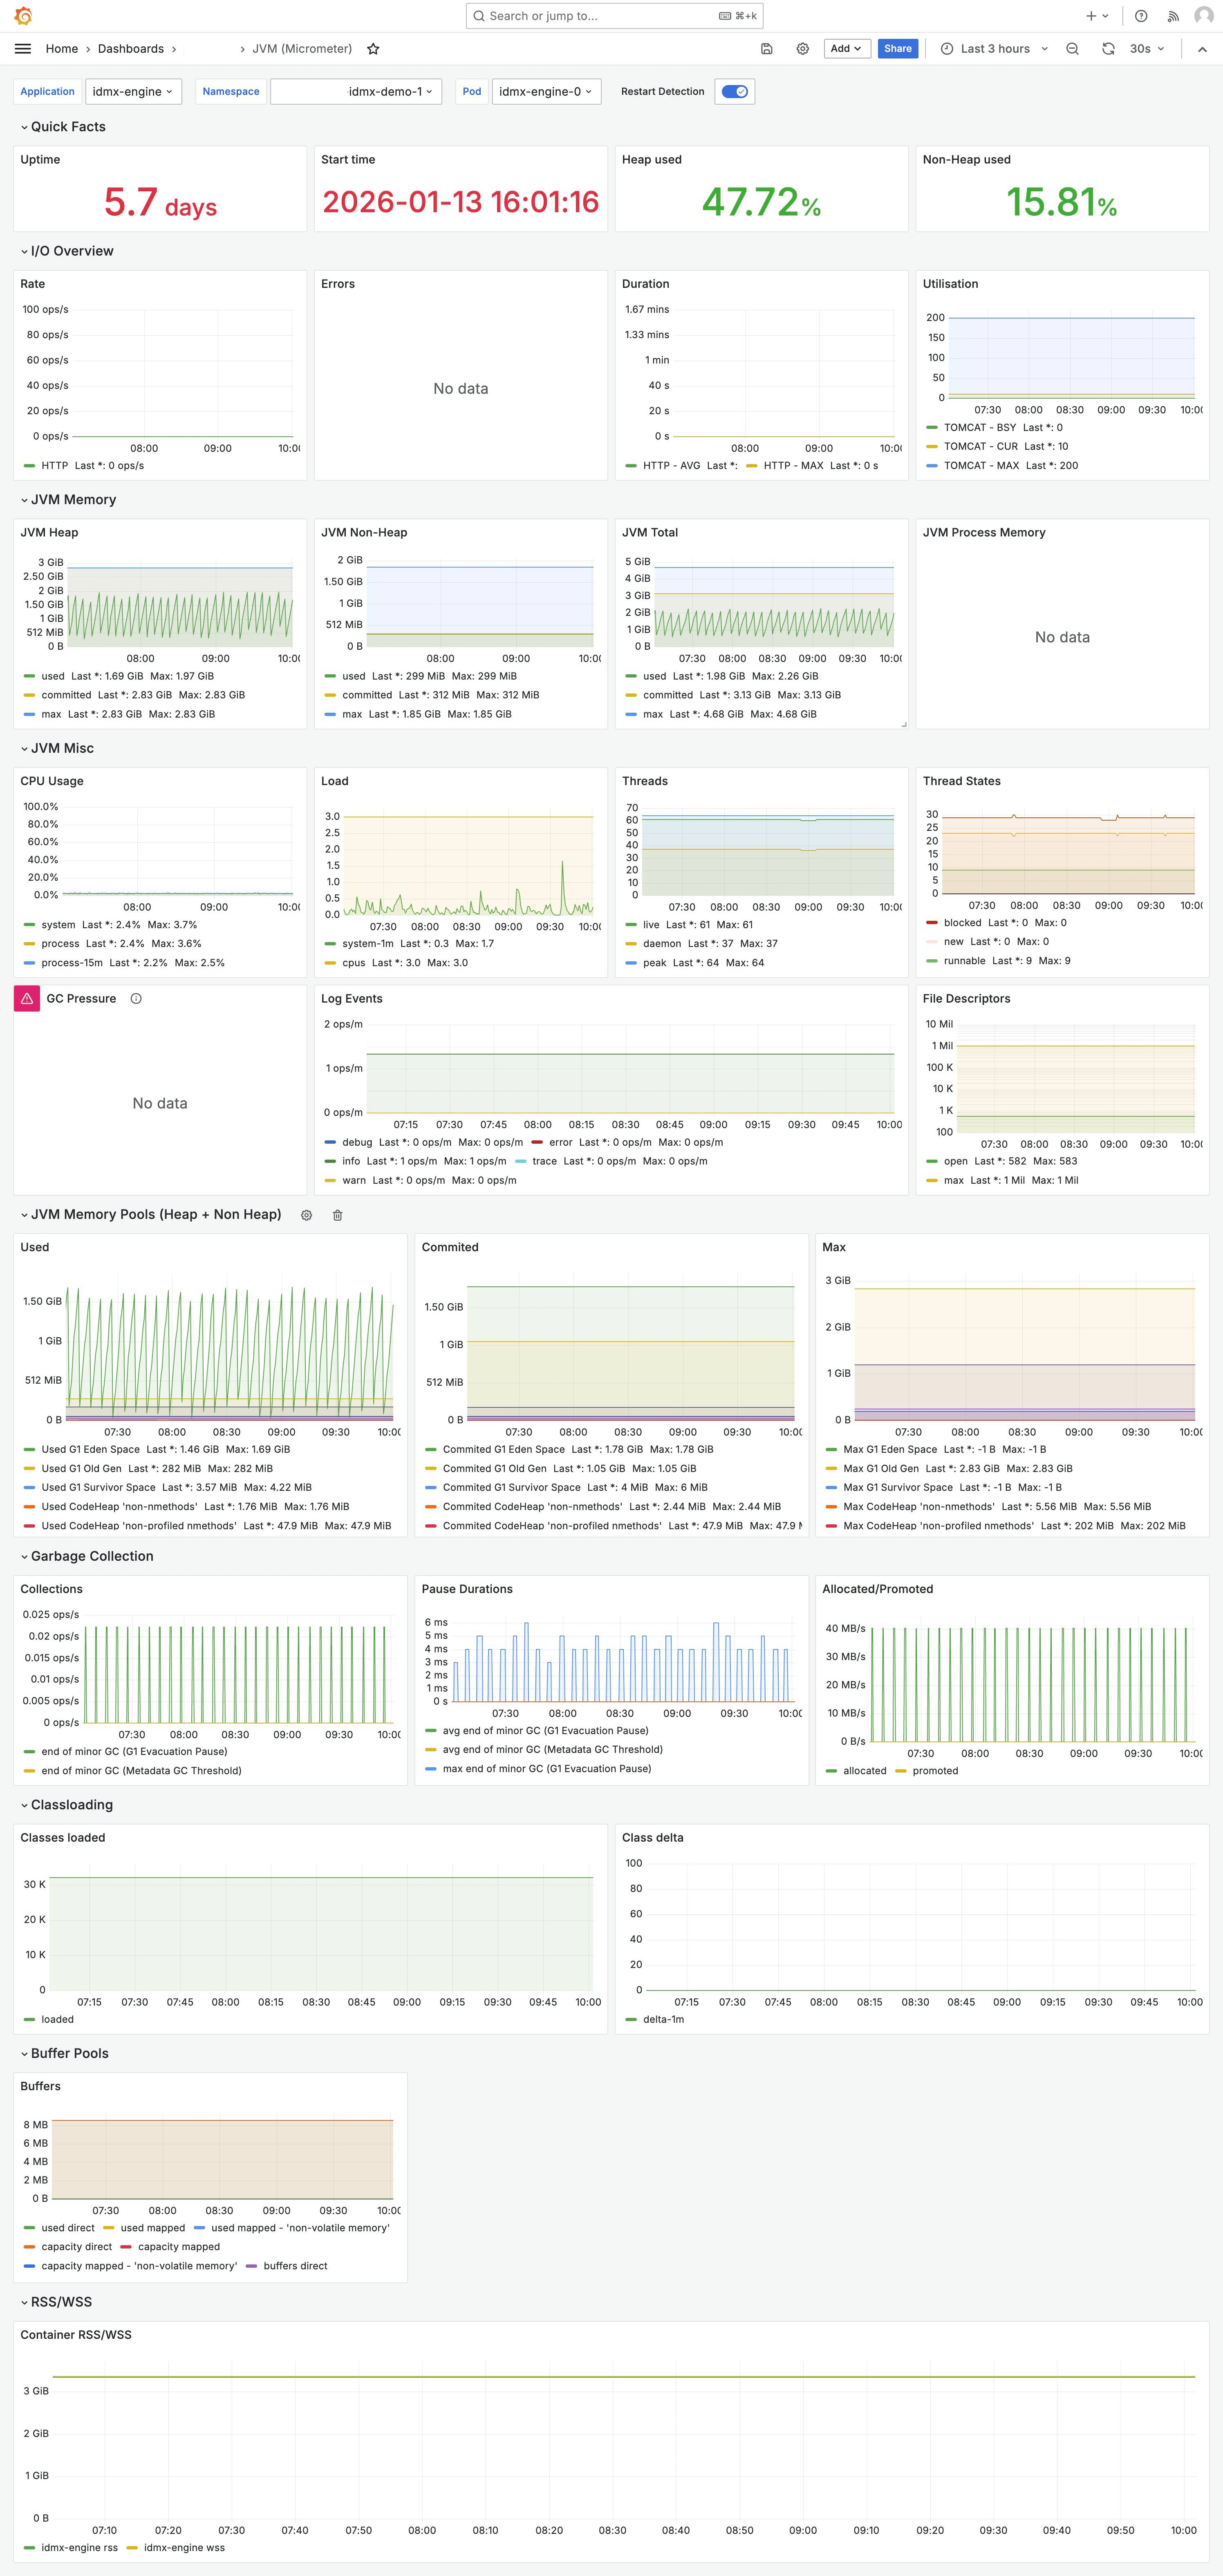Open the Add menu button

tap(846, 49)
